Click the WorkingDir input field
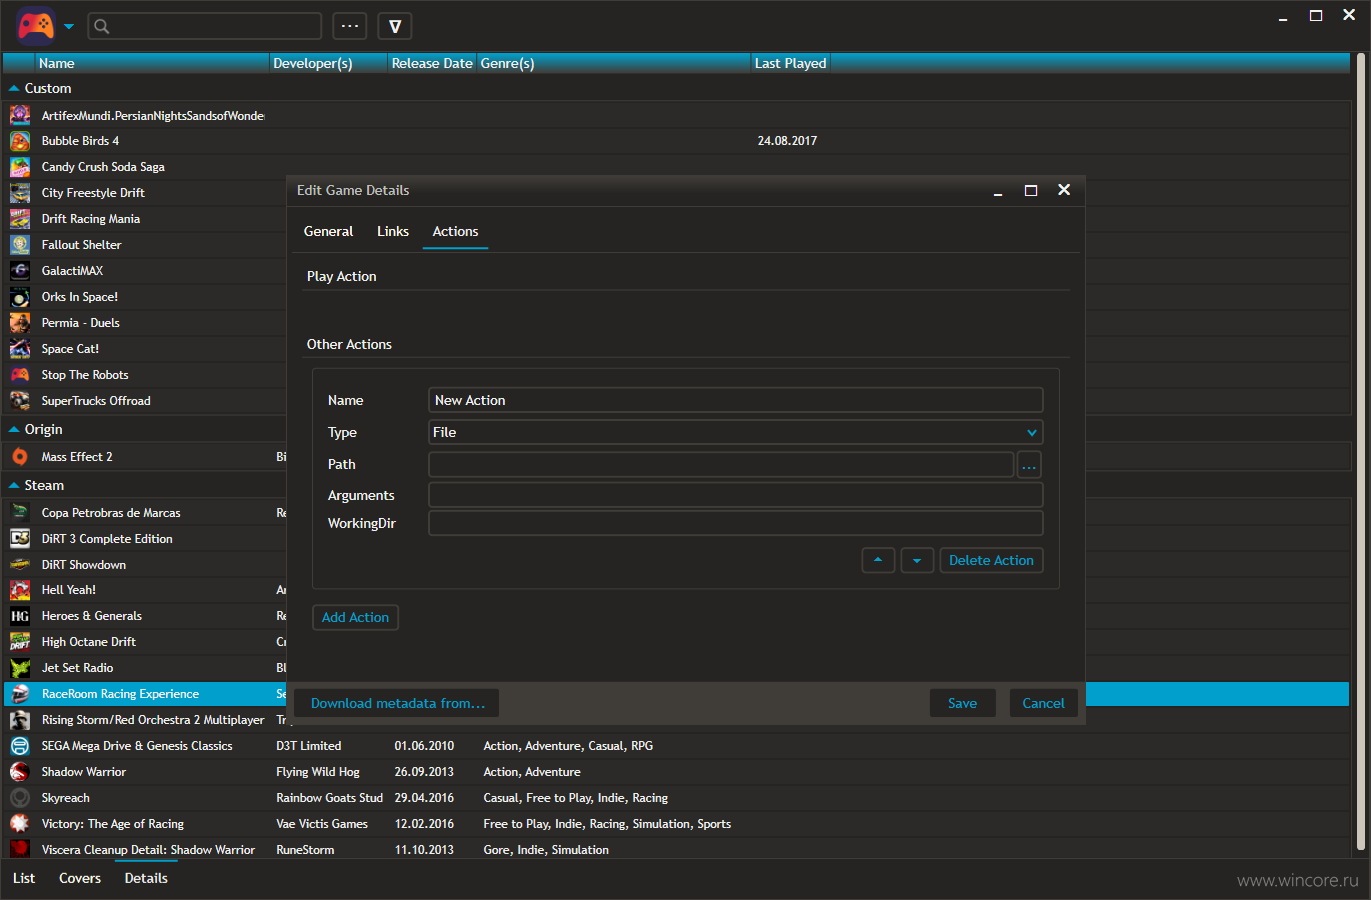The height and width of the screenshot is (900, 1371). (x=735, y=523)
